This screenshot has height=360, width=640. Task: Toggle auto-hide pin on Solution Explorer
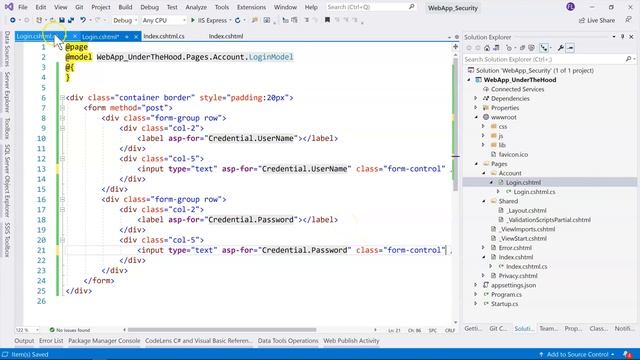622,37
